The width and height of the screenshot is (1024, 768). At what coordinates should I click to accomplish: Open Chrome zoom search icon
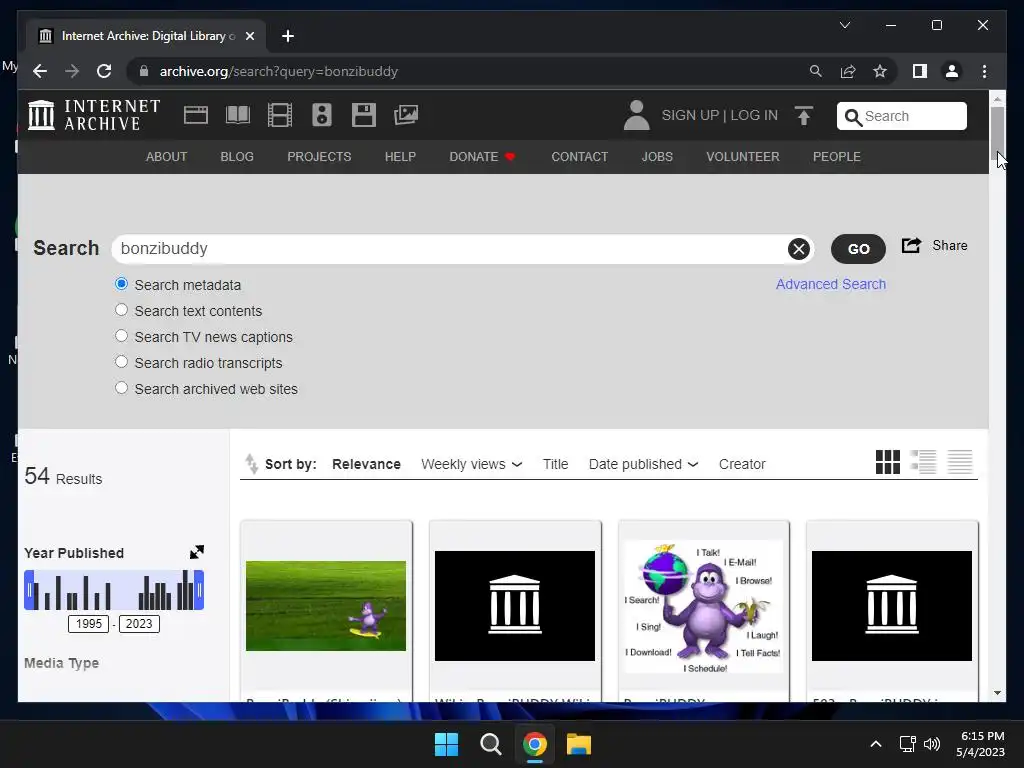(x=816, y=71)
